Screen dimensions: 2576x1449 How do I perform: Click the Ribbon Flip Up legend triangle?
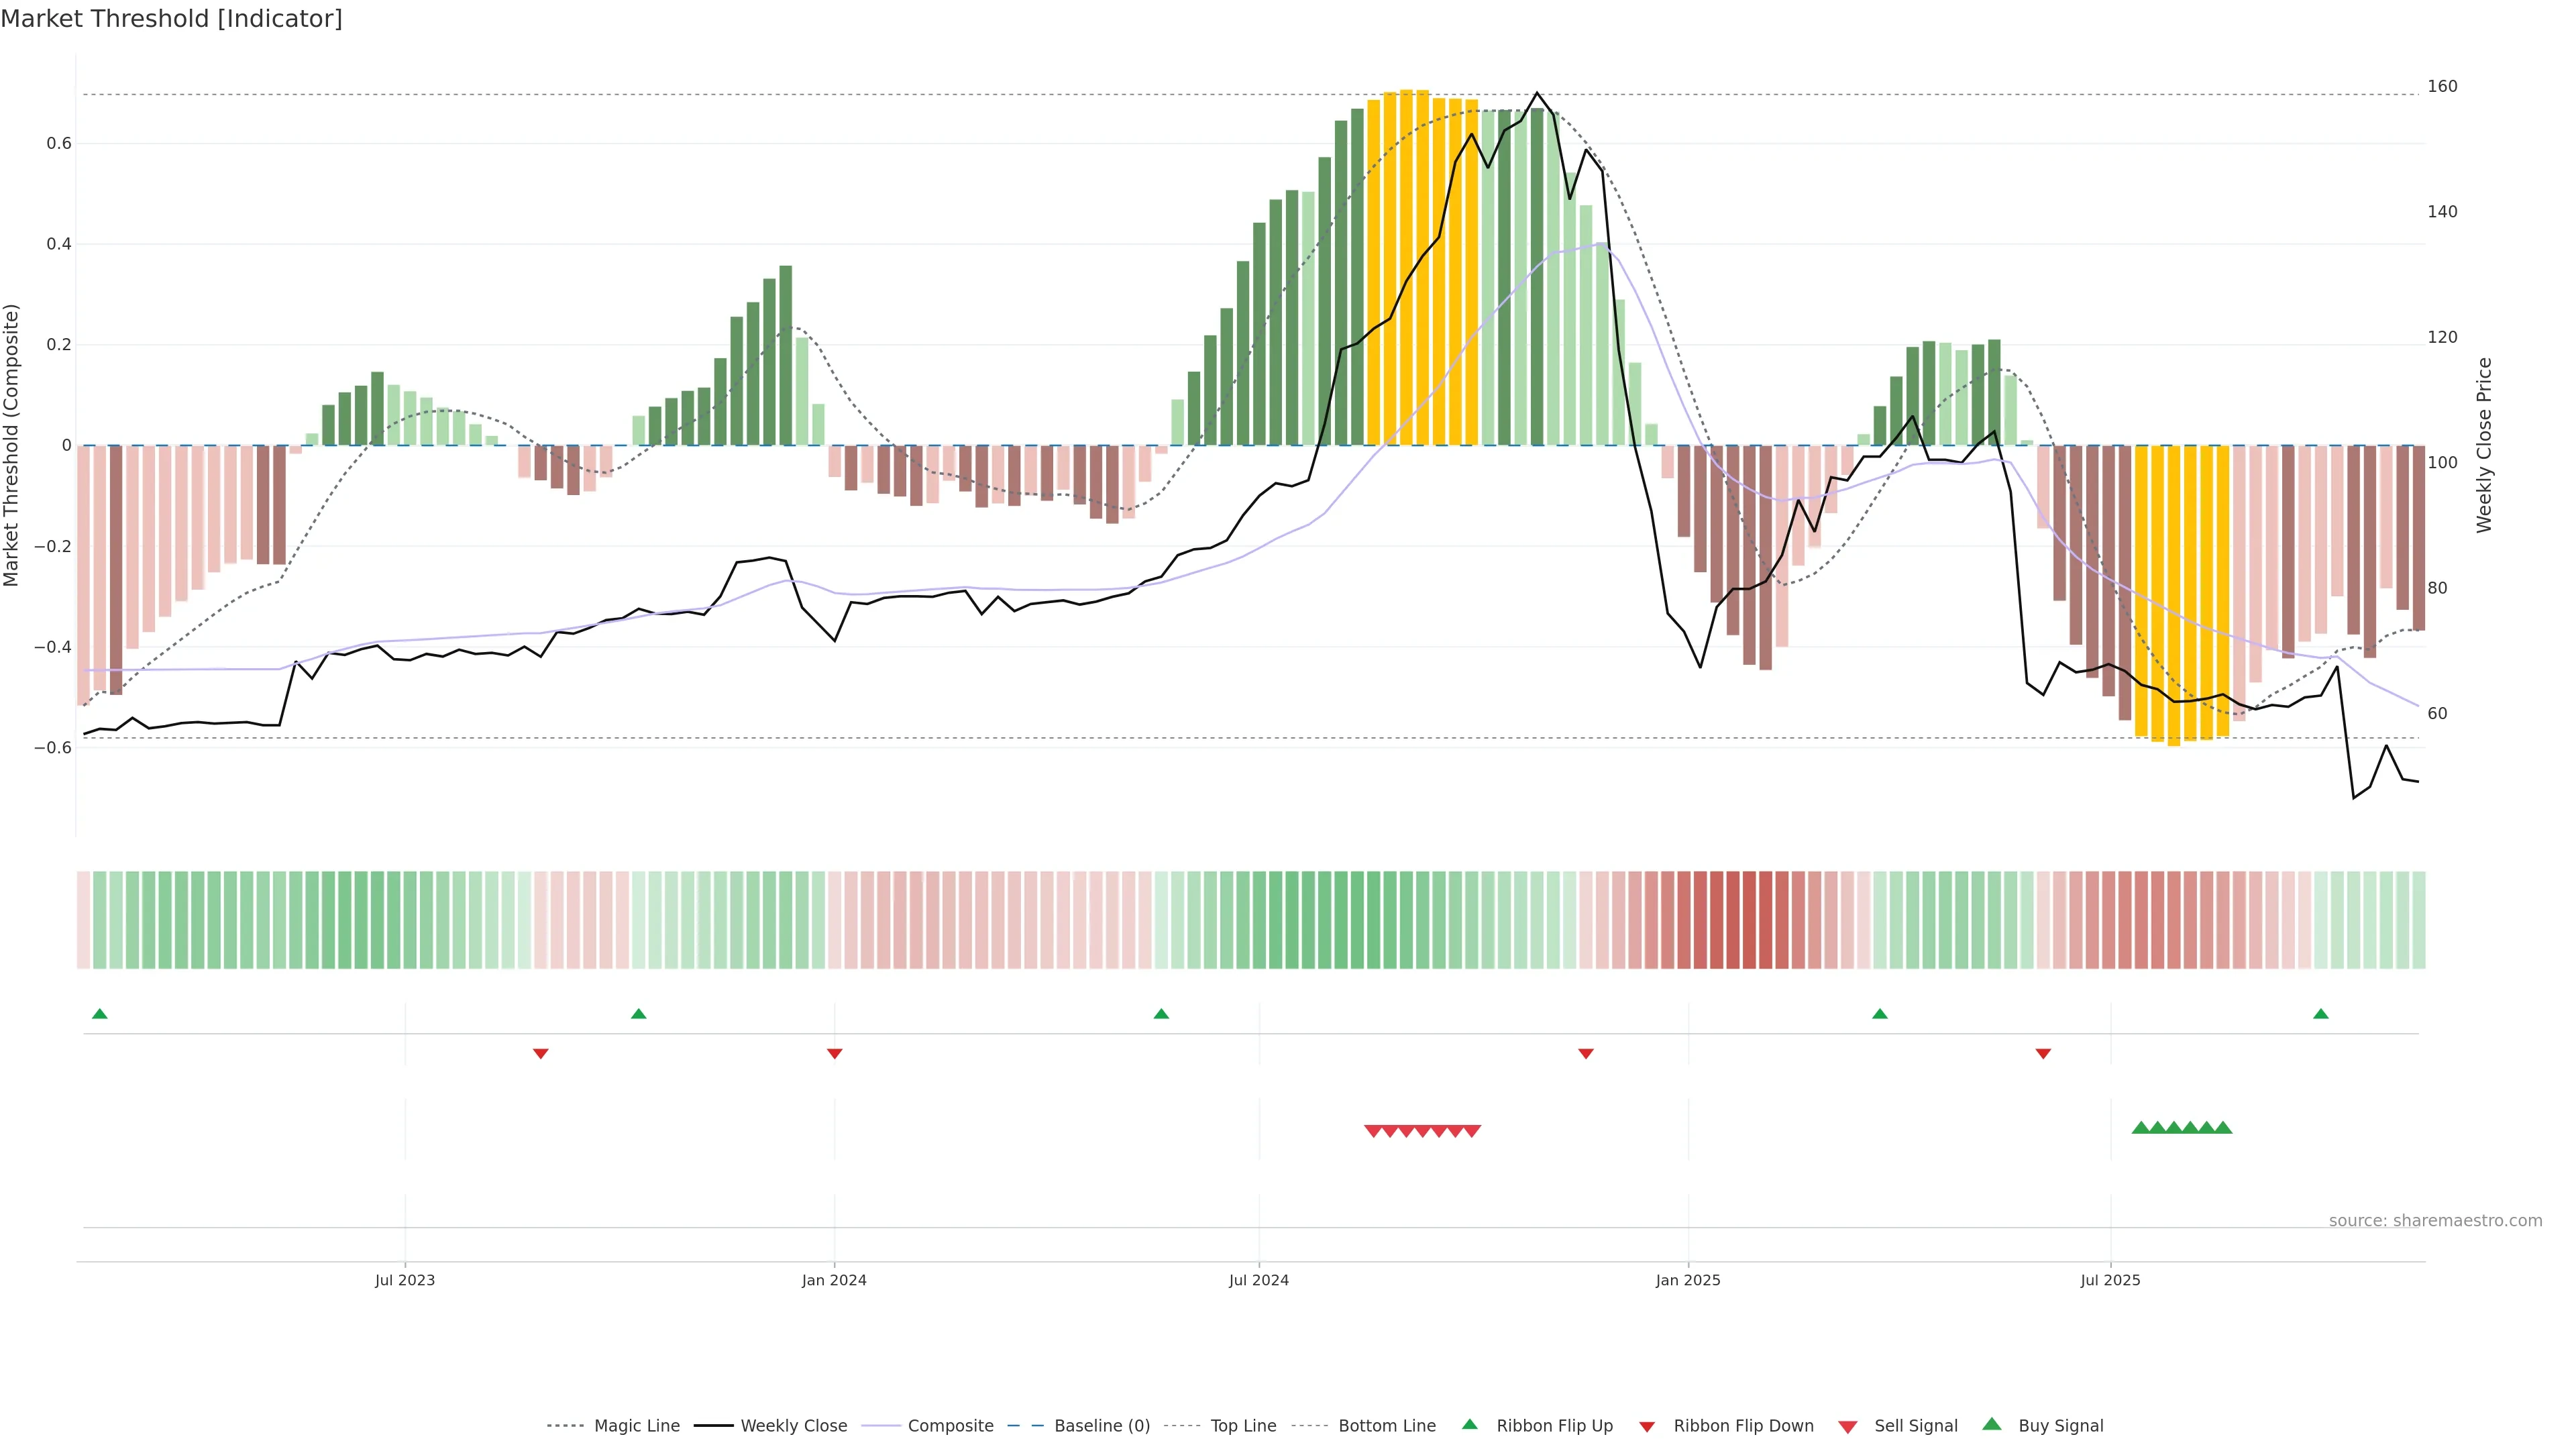[1469, 1424]
